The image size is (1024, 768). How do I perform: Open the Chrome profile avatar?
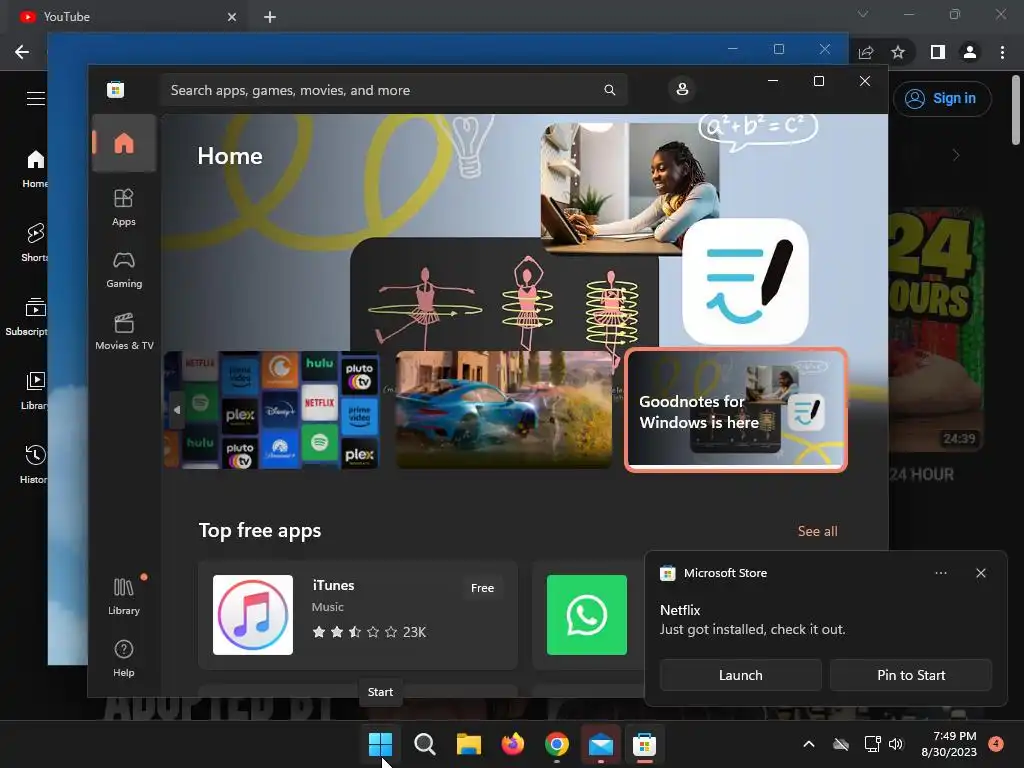pyautogui.click(x=970, y=52)
